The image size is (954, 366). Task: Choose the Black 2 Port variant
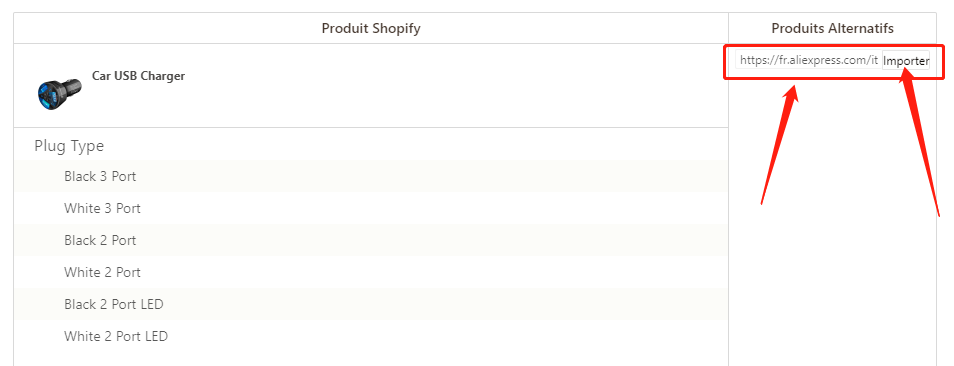coord(371,240)
